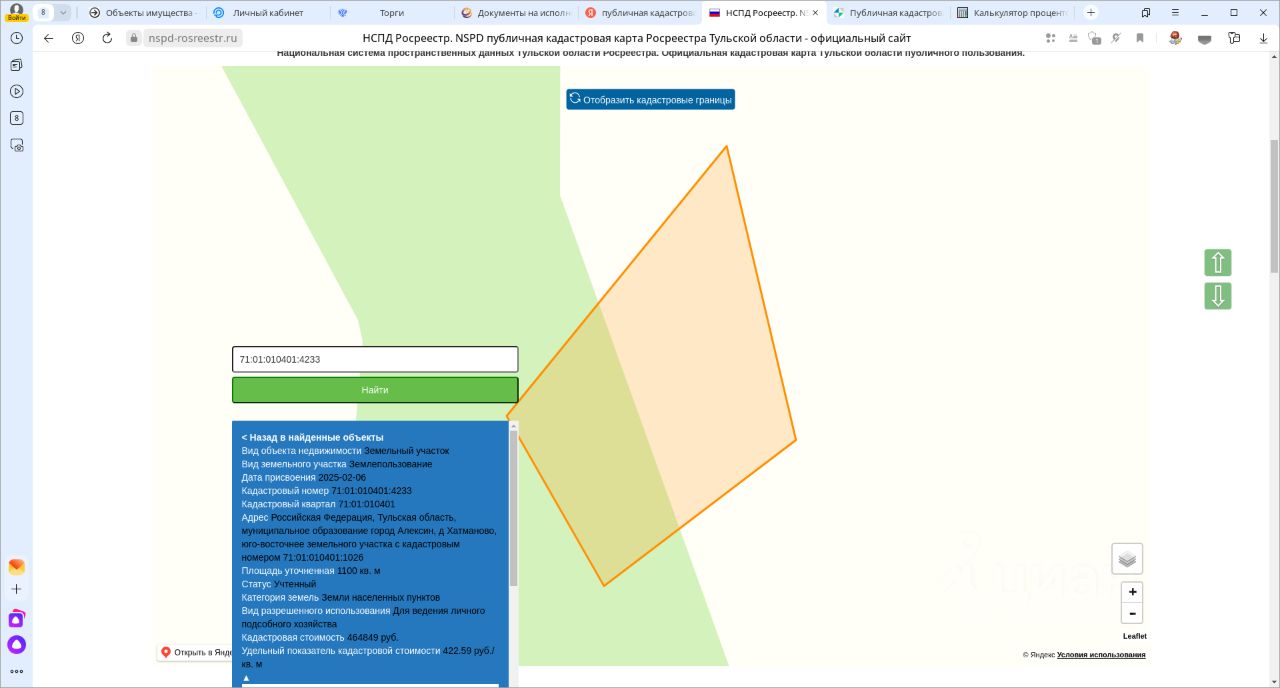Open the pink house sidebar app icon
The width and height of the screenshot is (1280, 688).
[x=16, y=619]
